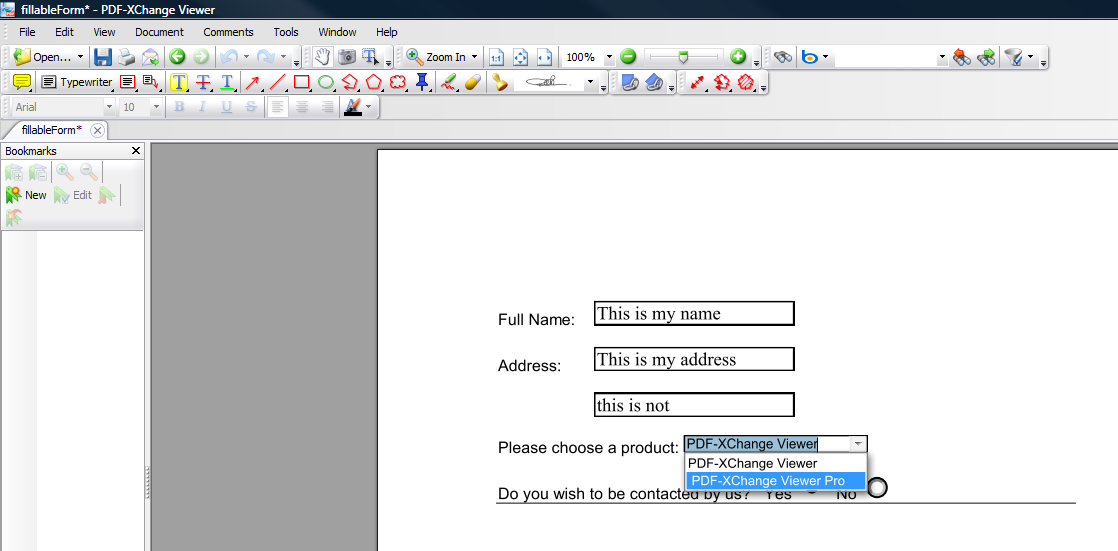Viewport: 1118px width, 551px height.
Task: Click the email envelope icon
Action: click(x=150, y=57)
